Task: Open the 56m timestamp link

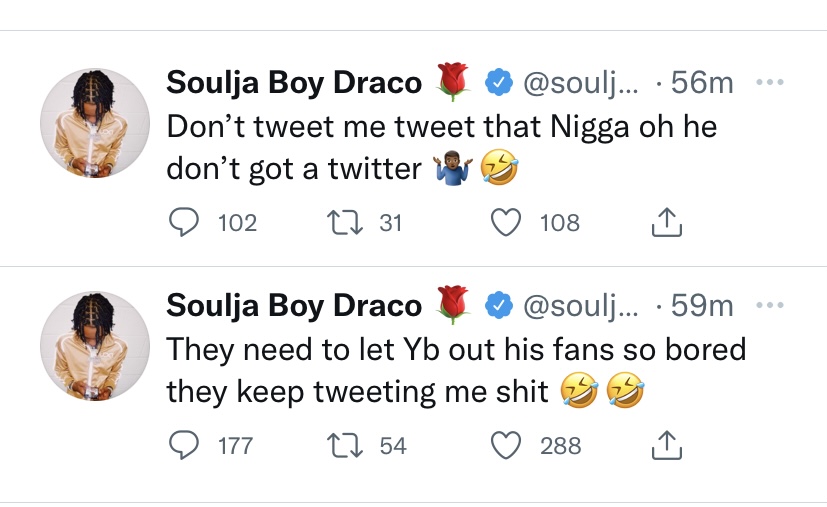Action: coord(702,83)
